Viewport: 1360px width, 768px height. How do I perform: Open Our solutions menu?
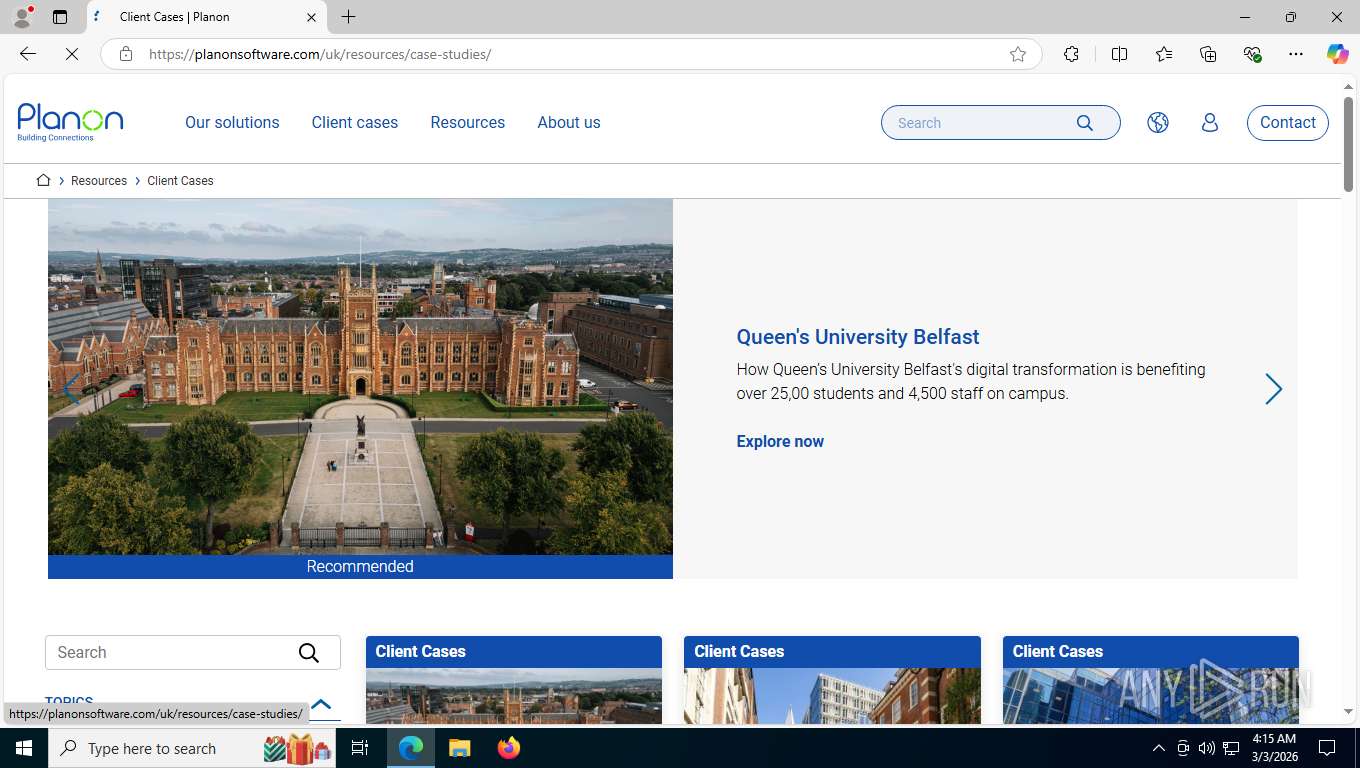tap(232, 123)
